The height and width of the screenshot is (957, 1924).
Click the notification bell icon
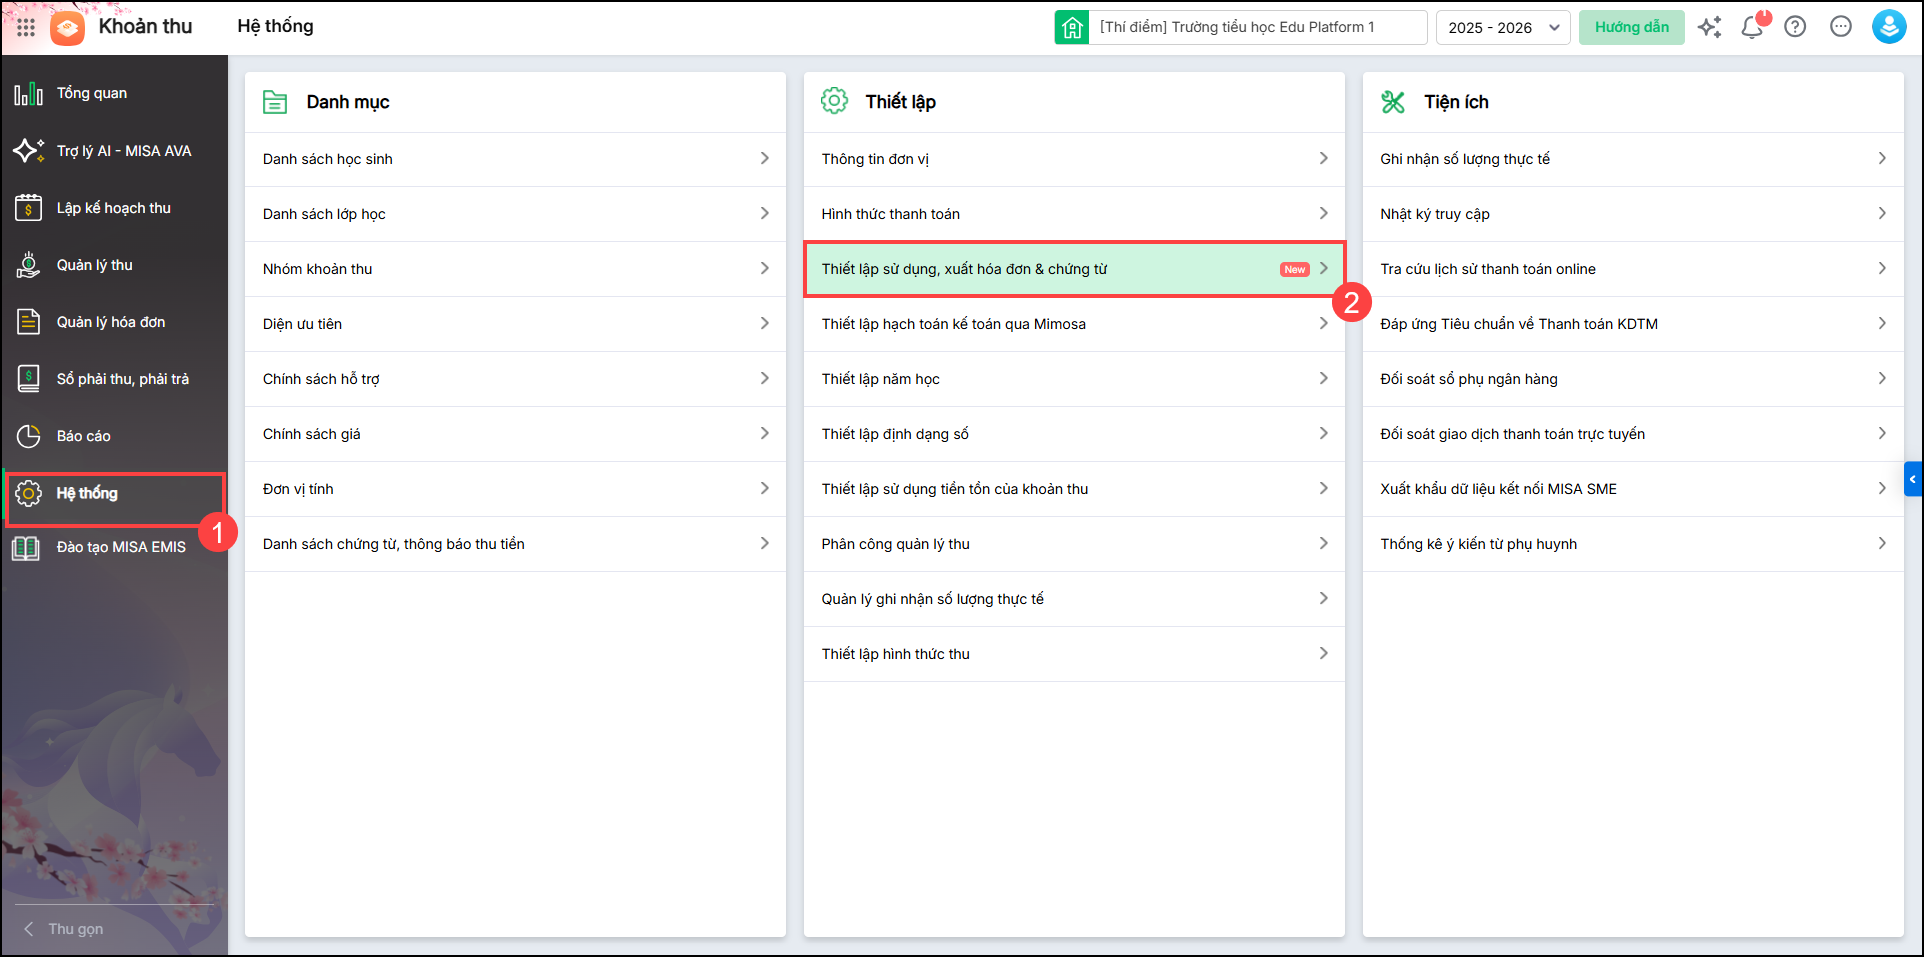click(1752, 27)
